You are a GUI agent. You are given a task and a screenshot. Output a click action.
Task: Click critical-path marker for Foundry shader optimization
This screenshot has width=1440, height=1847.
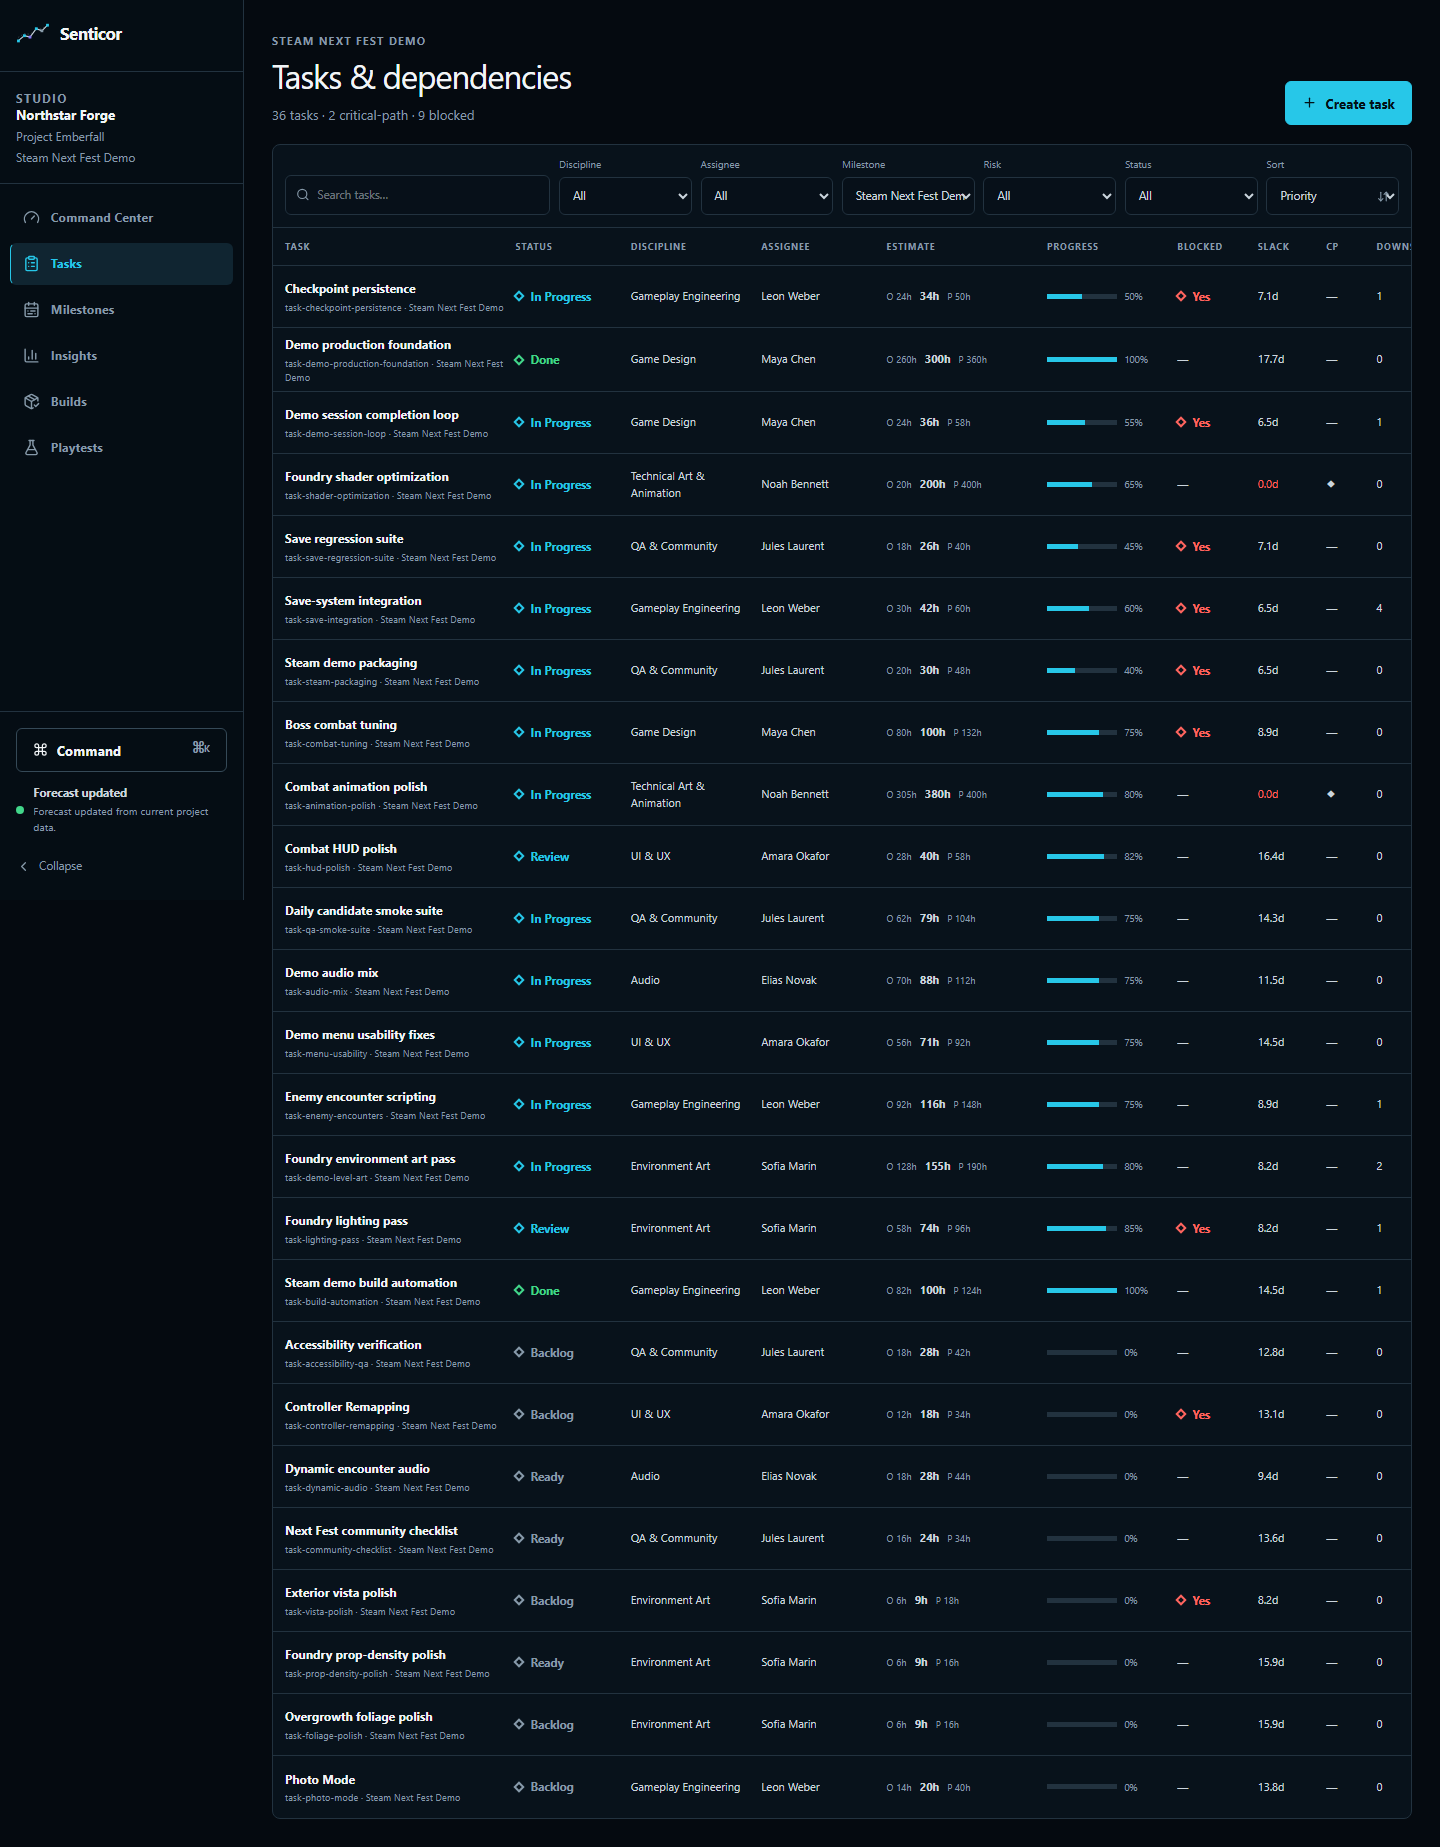(x=1330, y=484)
